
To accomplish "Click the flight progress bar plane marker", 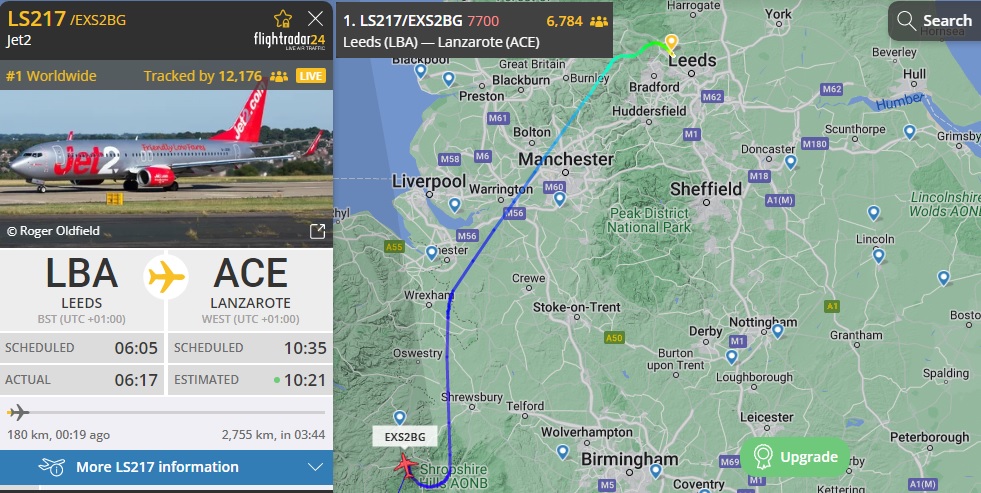I will tap(18, 412).
